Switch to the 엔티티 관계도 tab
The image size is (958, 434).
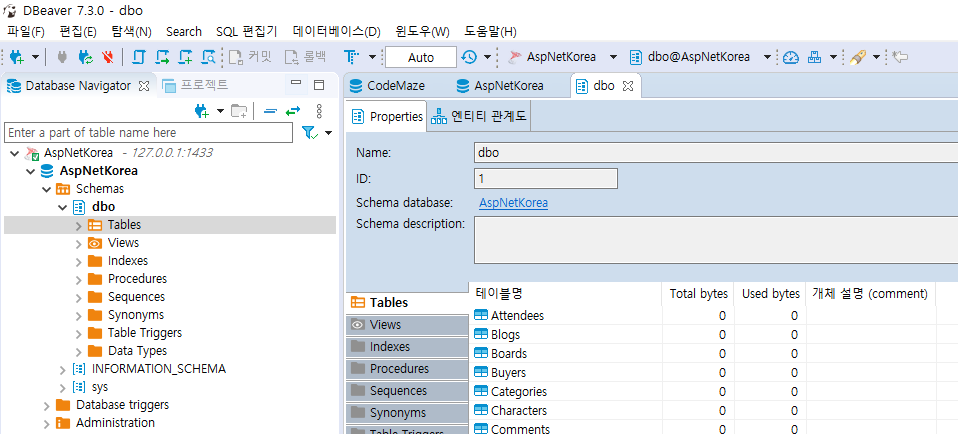[479, 116]
